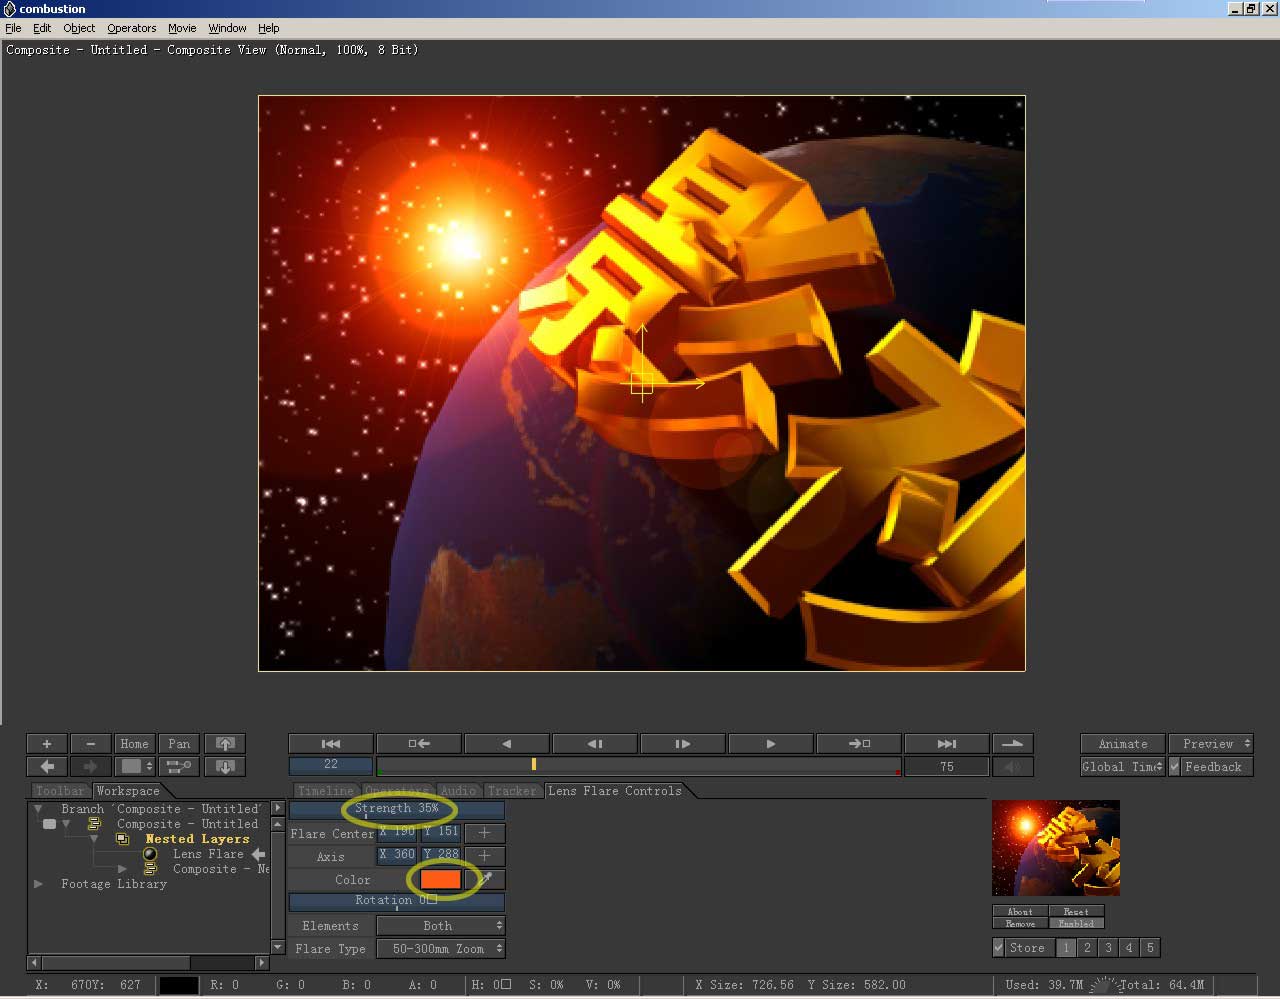Viewport: 1280px width, 999px height.
Task: Click the go to first frame button
Action: point(331,744)
